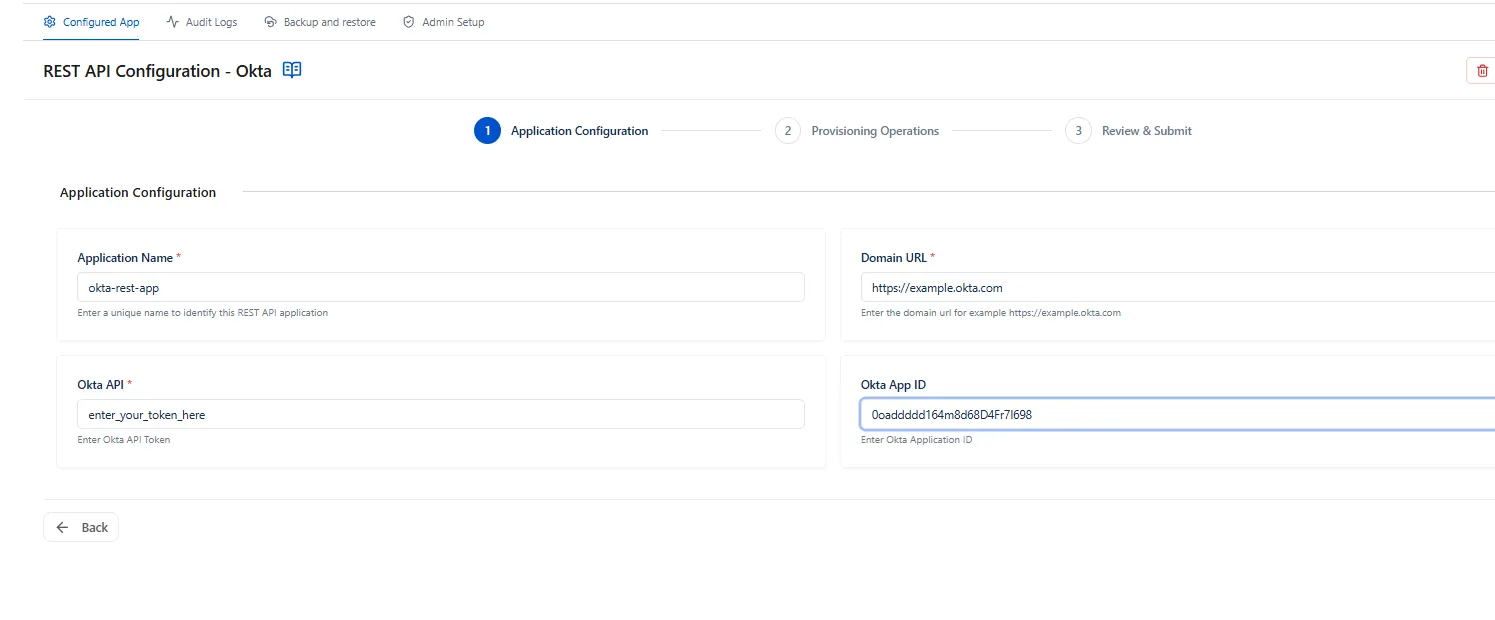Screen dimensions: 1495x620
Task: Click the shield icon beside Admin Setup
Action: 409,22
